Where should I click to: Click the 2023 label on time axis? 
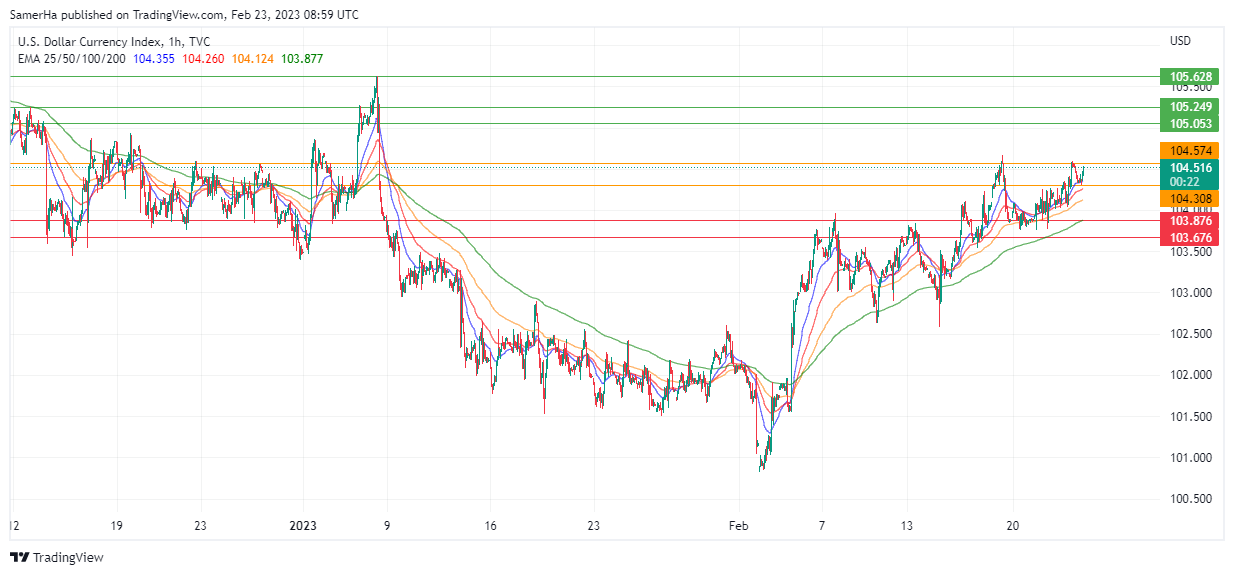(x=302, y=525)
